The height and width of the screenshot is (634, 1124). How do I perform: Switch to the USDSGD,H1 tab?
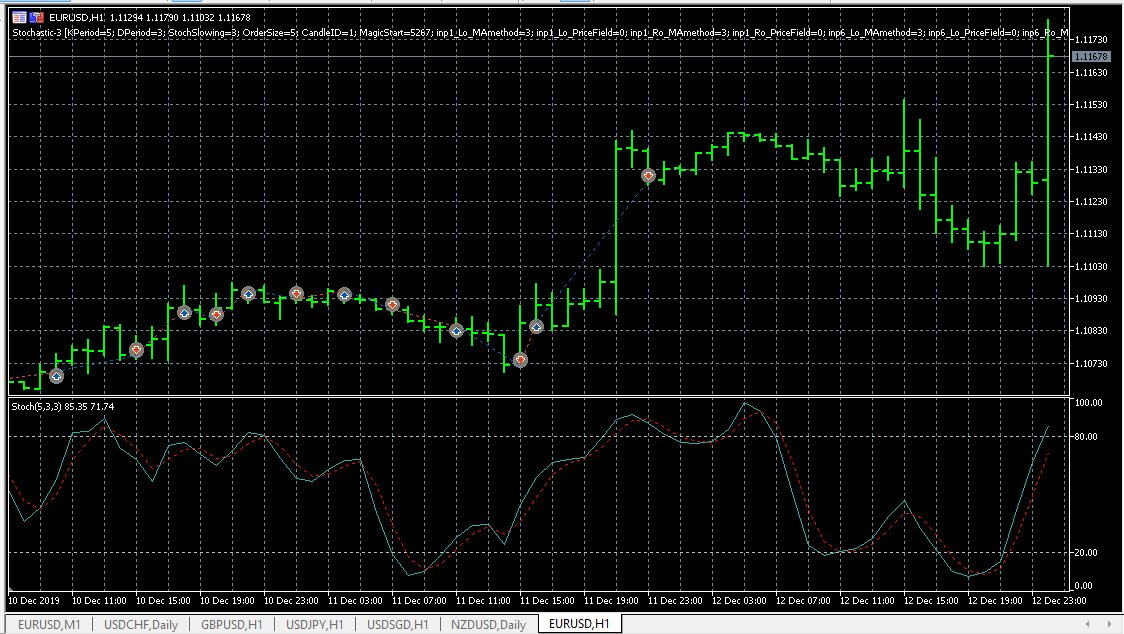click(x=398, y=625)
